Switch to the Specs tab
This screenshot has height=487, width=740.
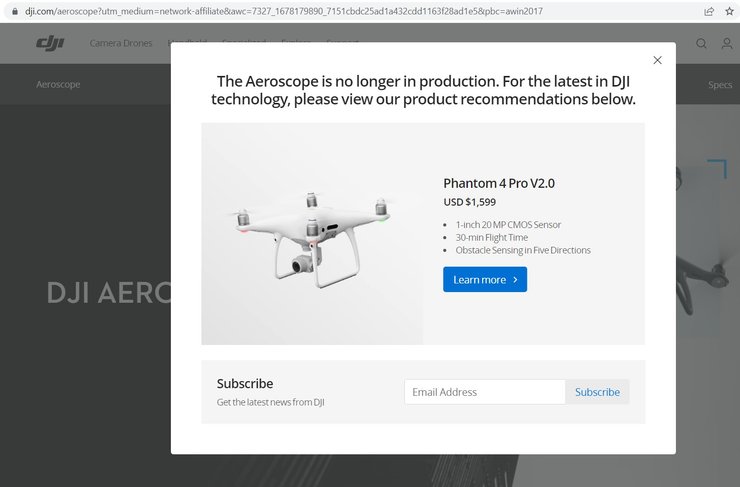pyautogui.click(x=720, y=85)
